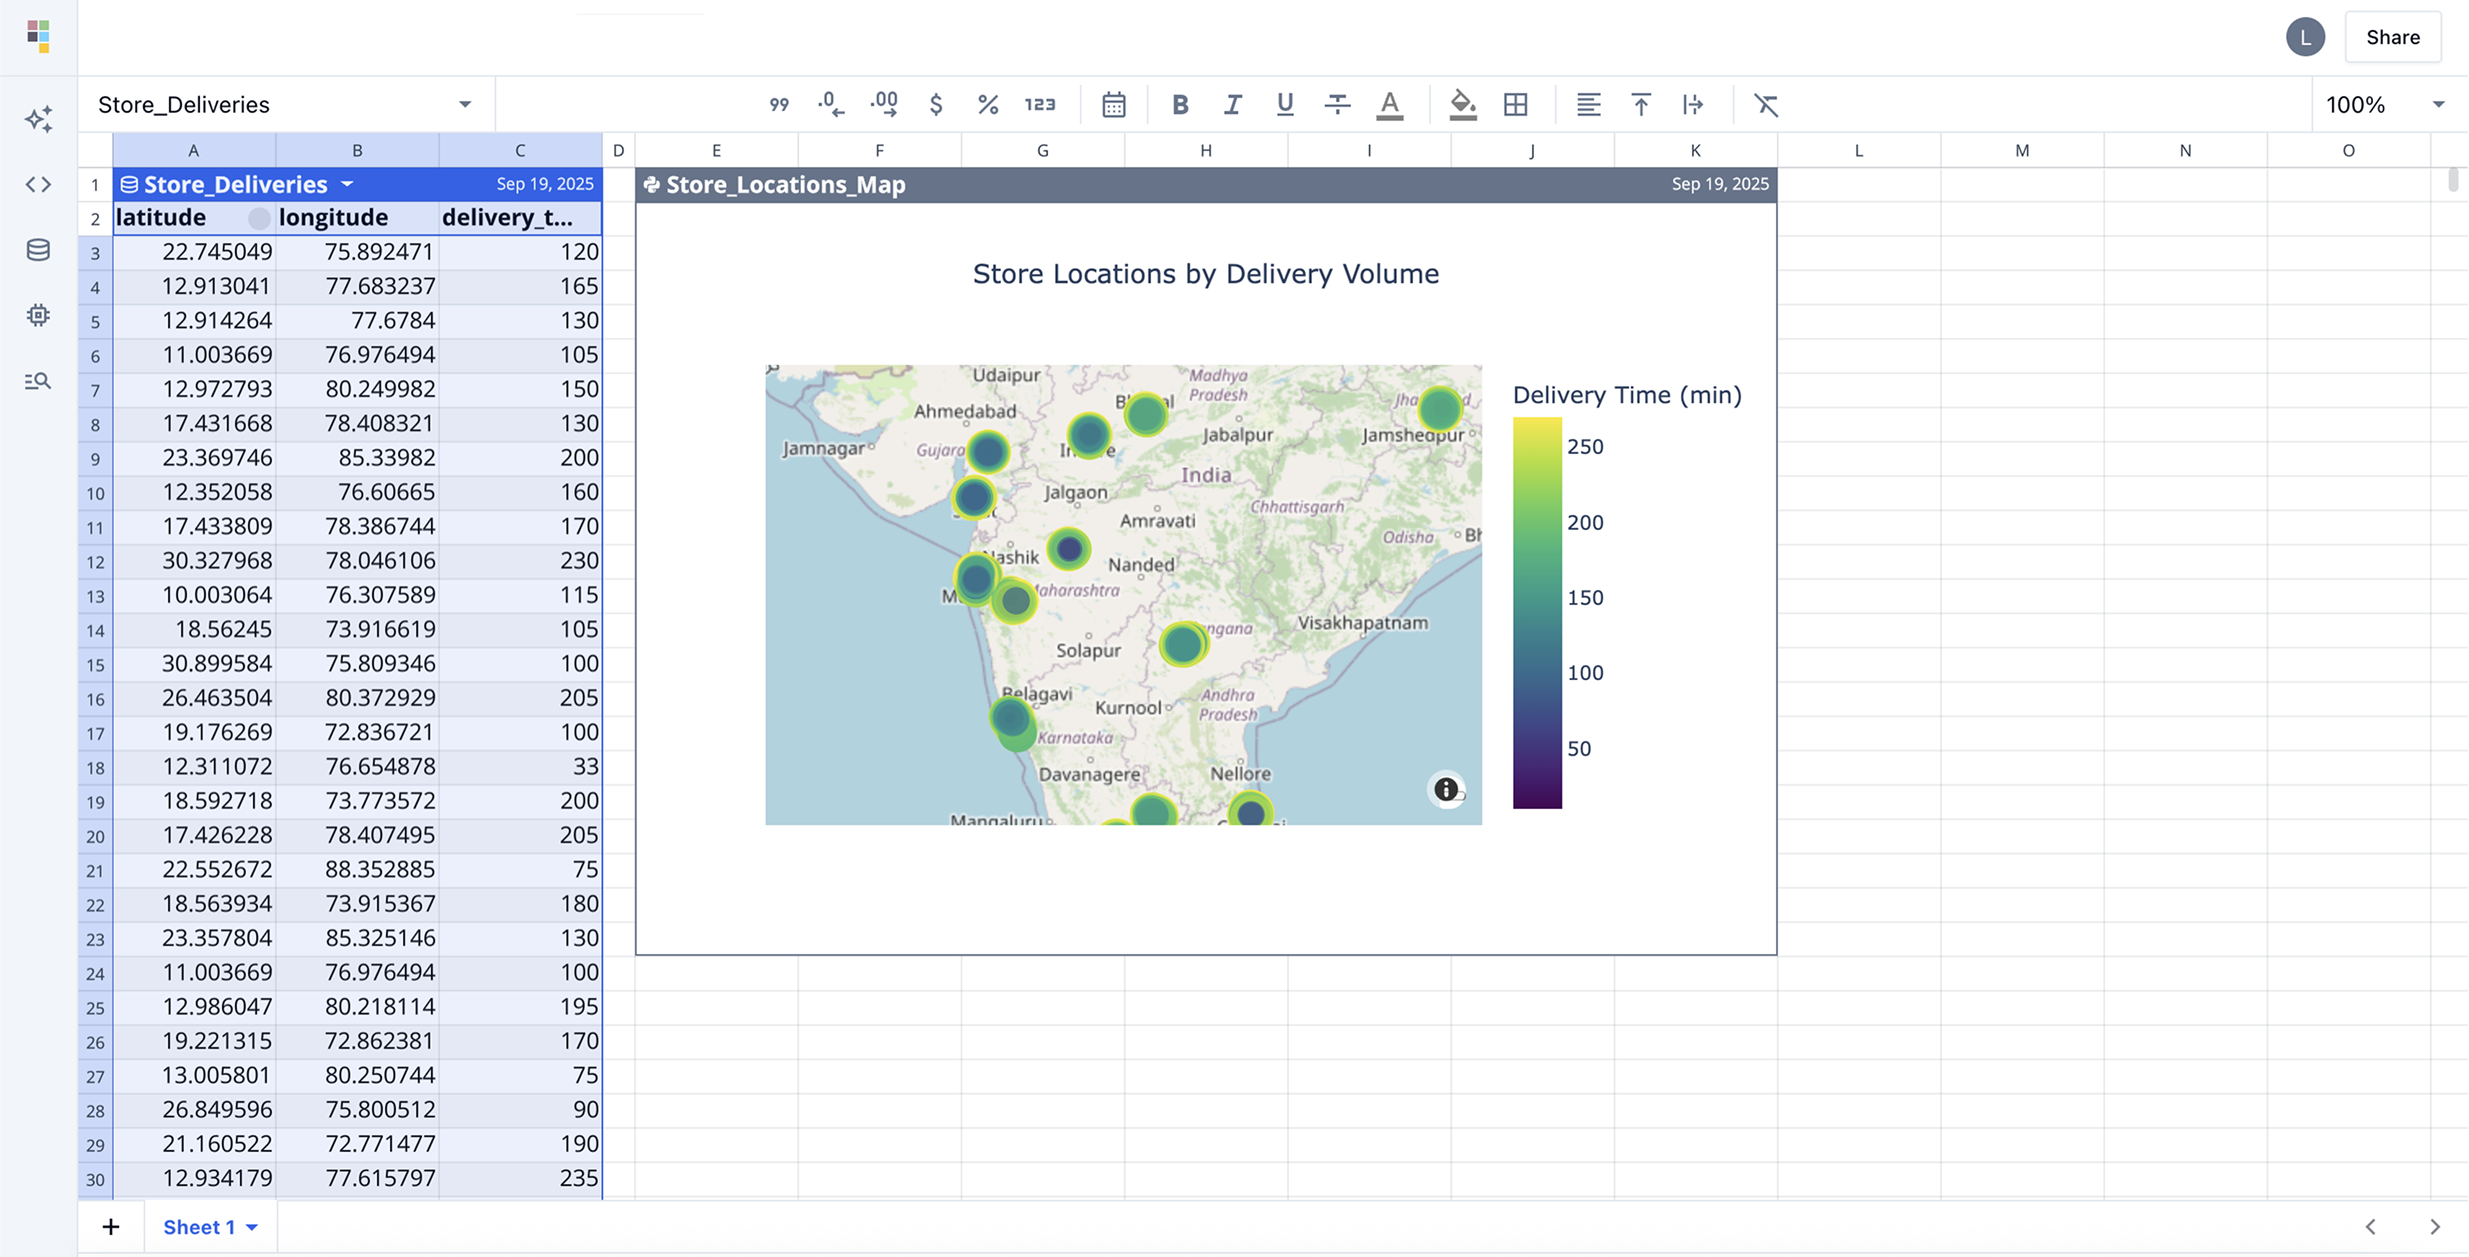Image resolution: width=2469 pixels, height=1257 pixels.
Task: Apply italic formatting
Action: 1232,104
